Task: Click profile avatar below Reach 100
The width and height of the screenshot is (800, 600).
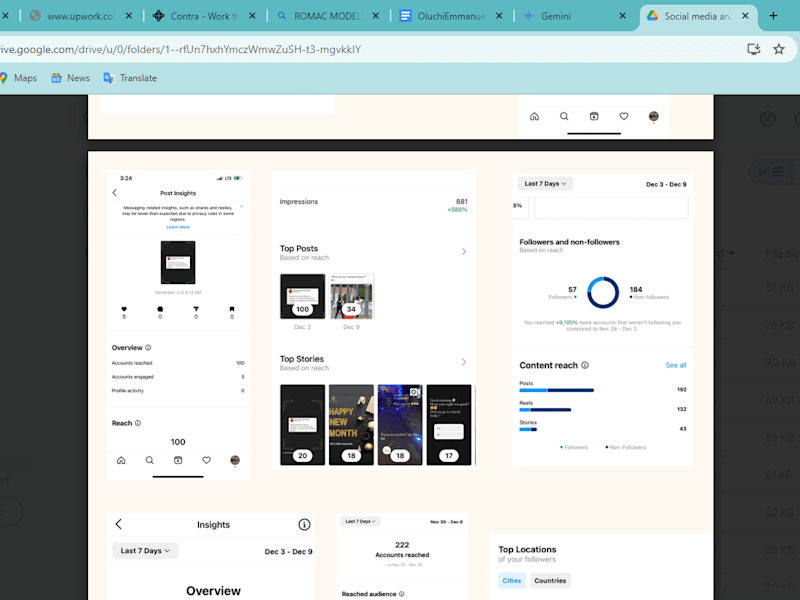Action: click(x=235, y=460)
